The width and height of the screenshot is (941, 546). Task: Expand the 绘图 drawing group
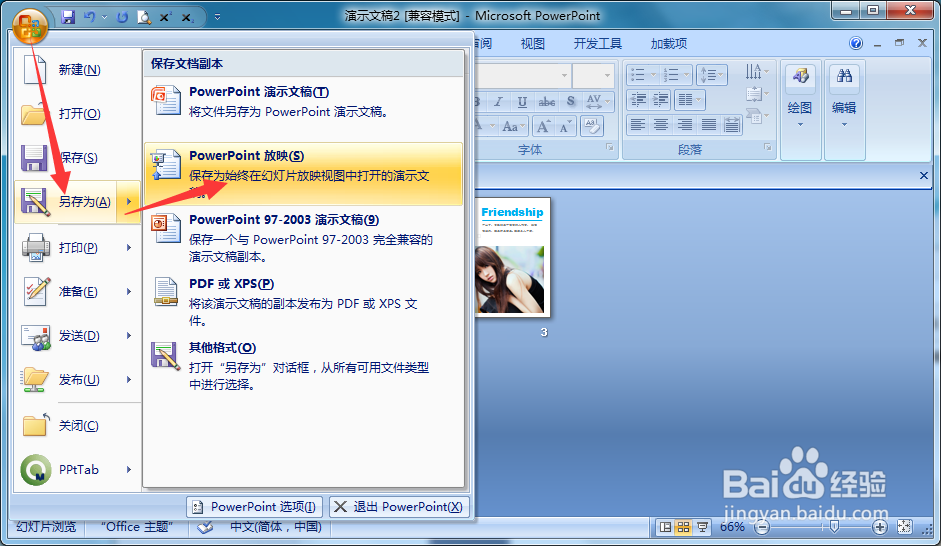click(800, 110)
